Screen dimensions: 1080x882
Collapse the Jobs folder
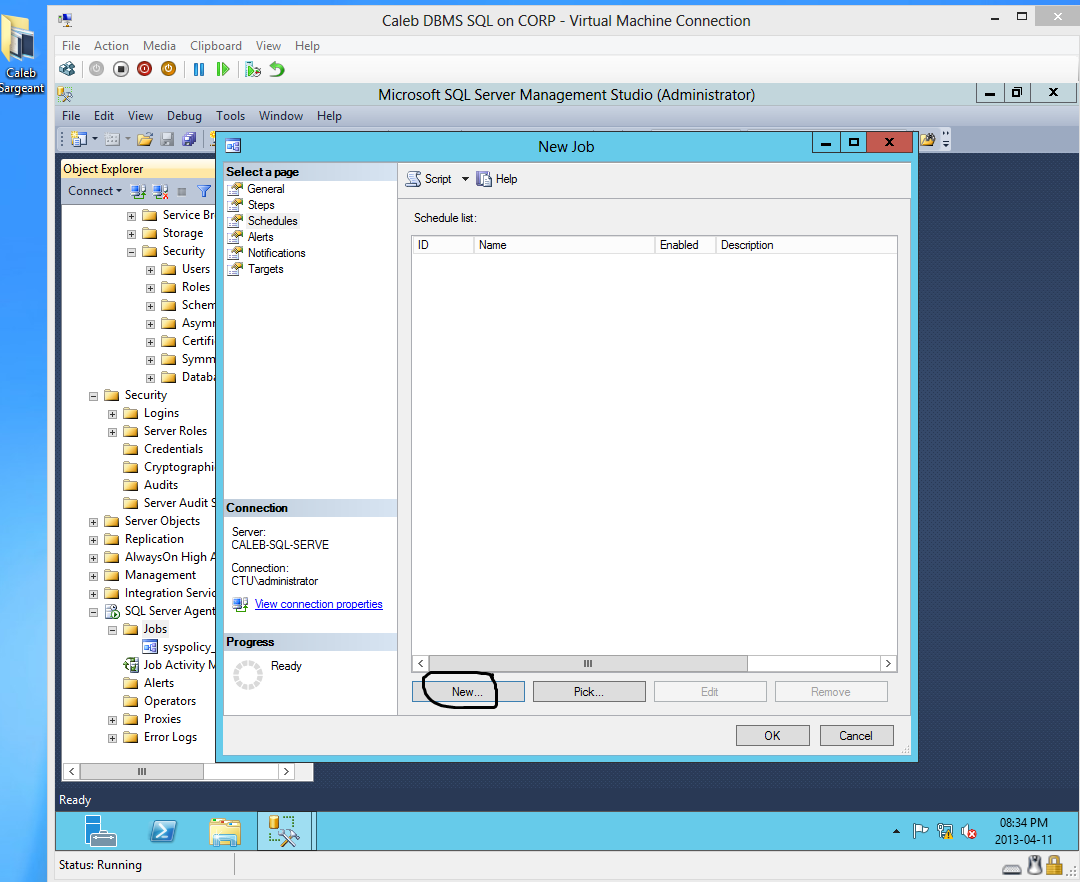[x=112, y=630]
